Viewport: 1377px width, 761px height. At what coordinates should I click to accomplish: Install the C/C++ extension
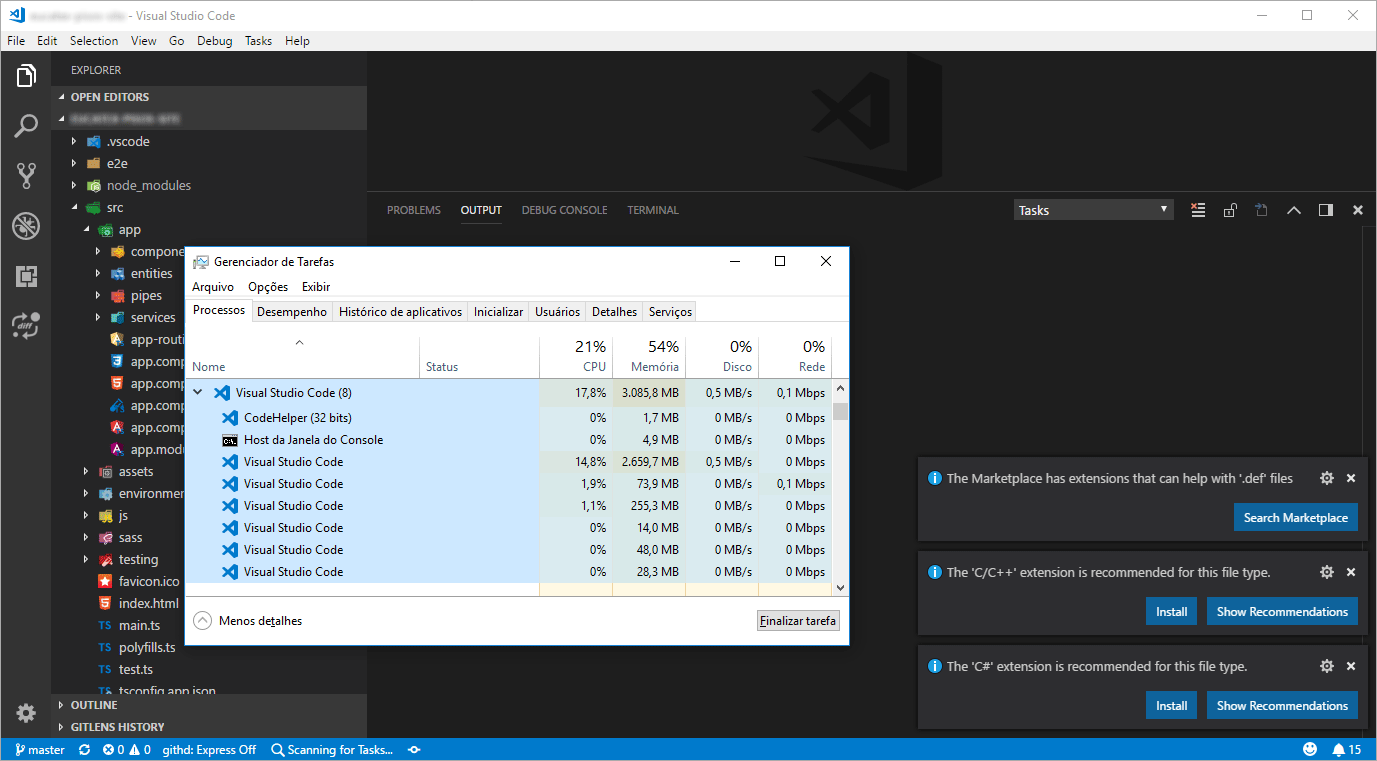tap(1171, 611)
